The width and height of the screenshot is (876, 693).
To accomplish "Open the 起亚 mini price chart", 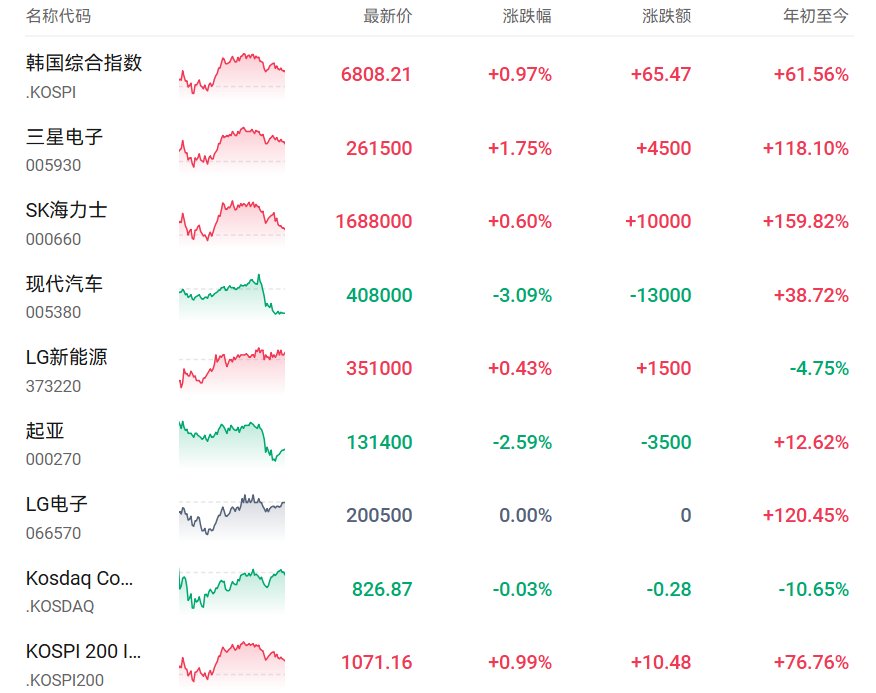I will [x=232, y=443].
